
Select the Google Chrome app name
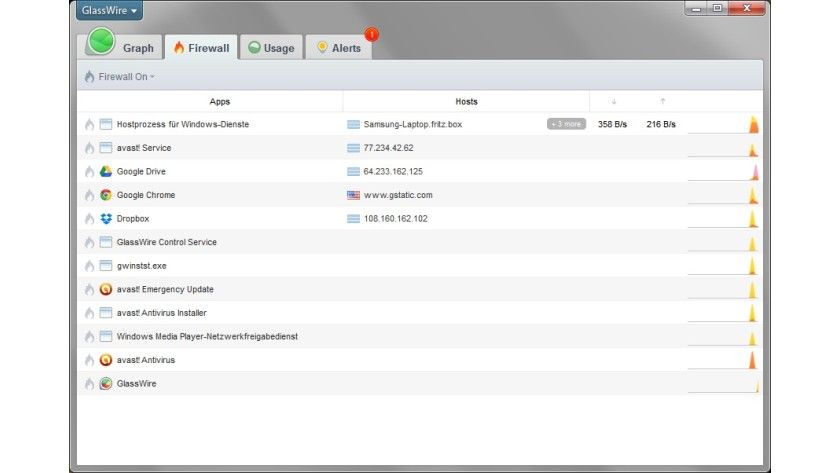146,195
